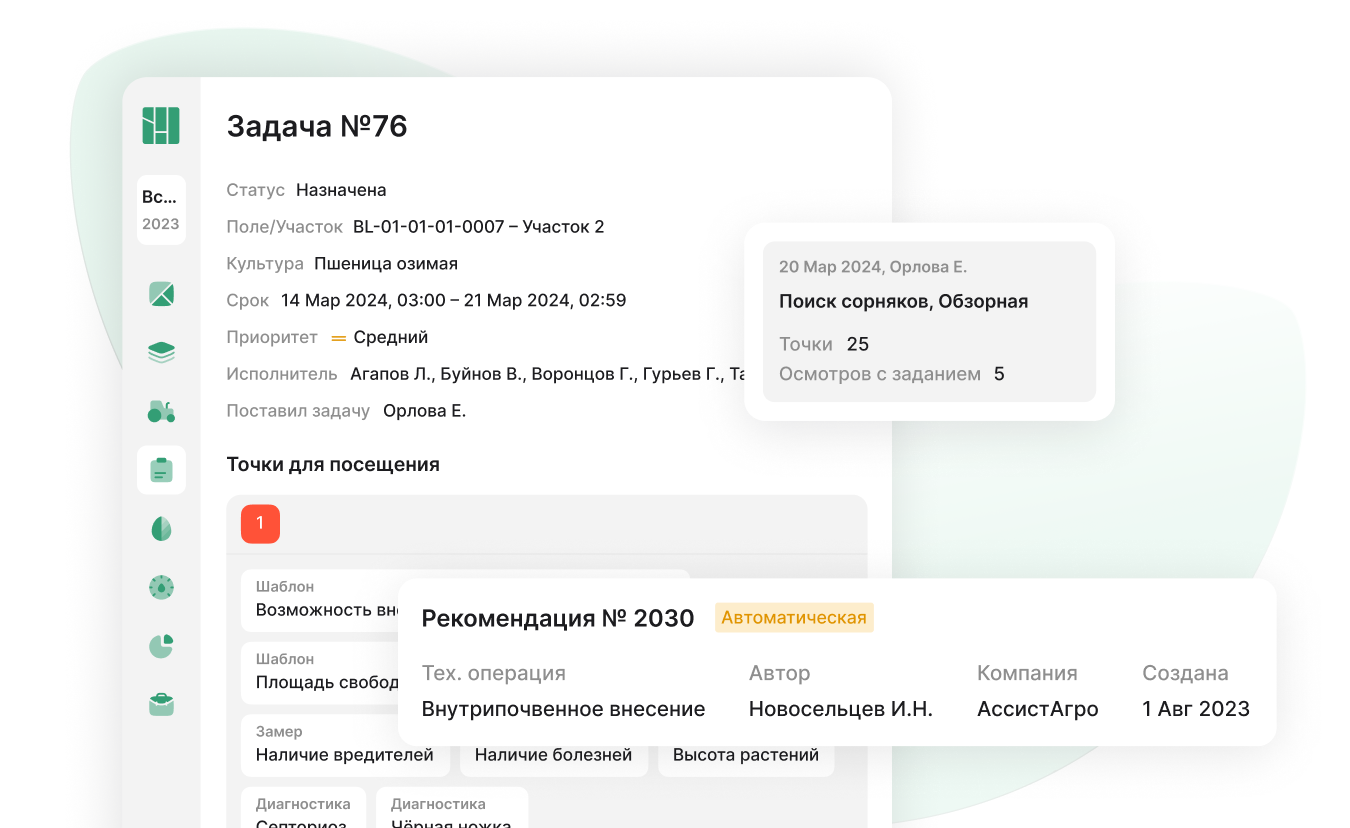Open the app logo home icon
The image size is (1350, 828).
tap(161, 125)
